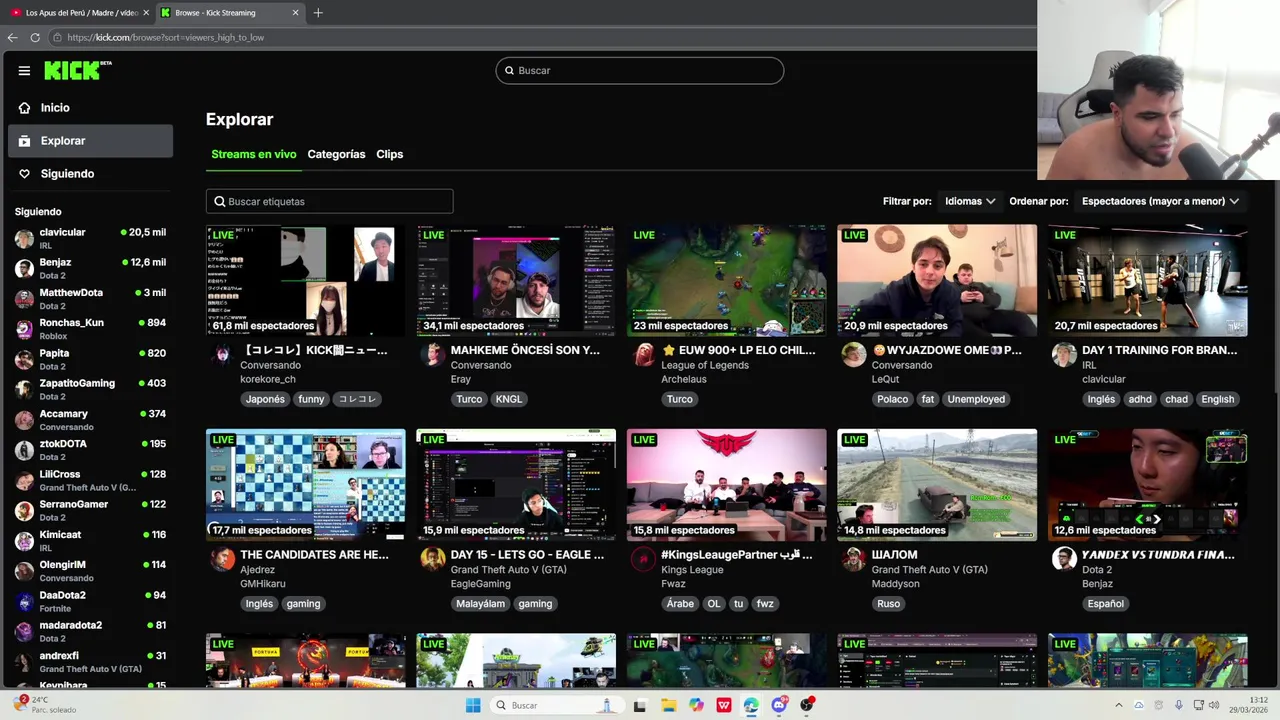
Task: Reload the page with the refresh icon
Action: point(35,38)
